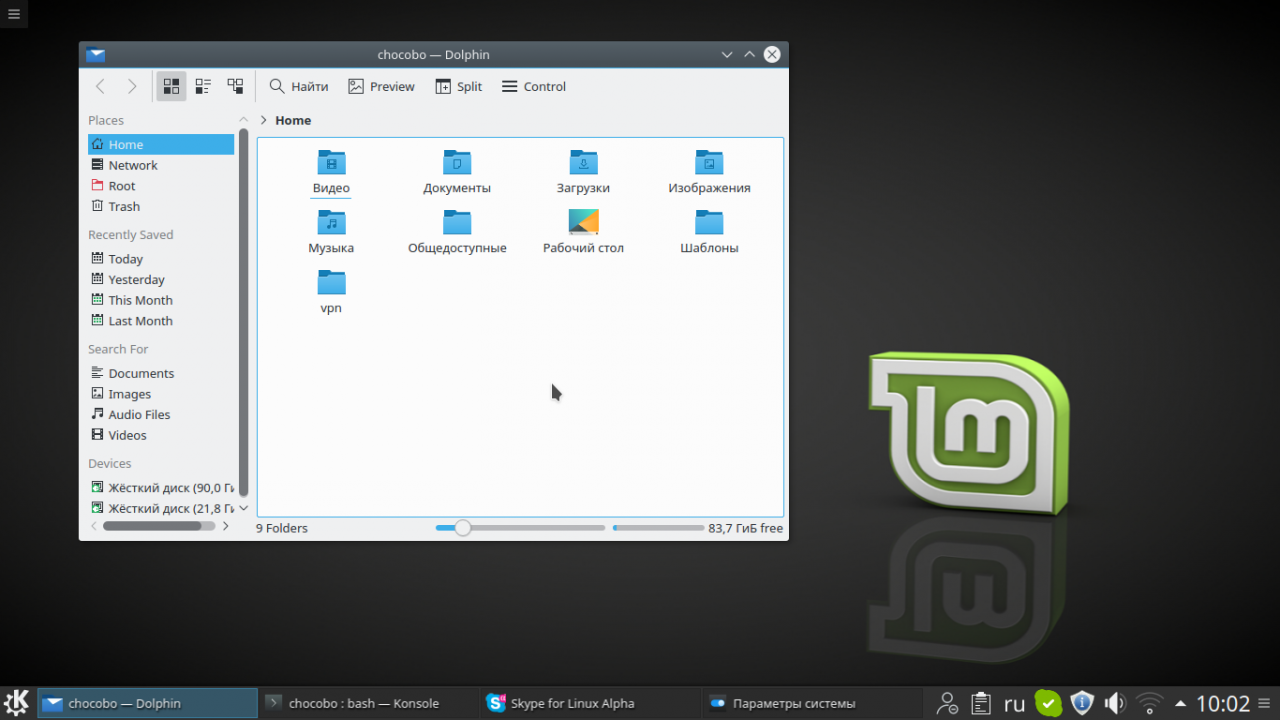Search for Videos
This screenshot has height=720, width=1280.
tap(161, 435)
